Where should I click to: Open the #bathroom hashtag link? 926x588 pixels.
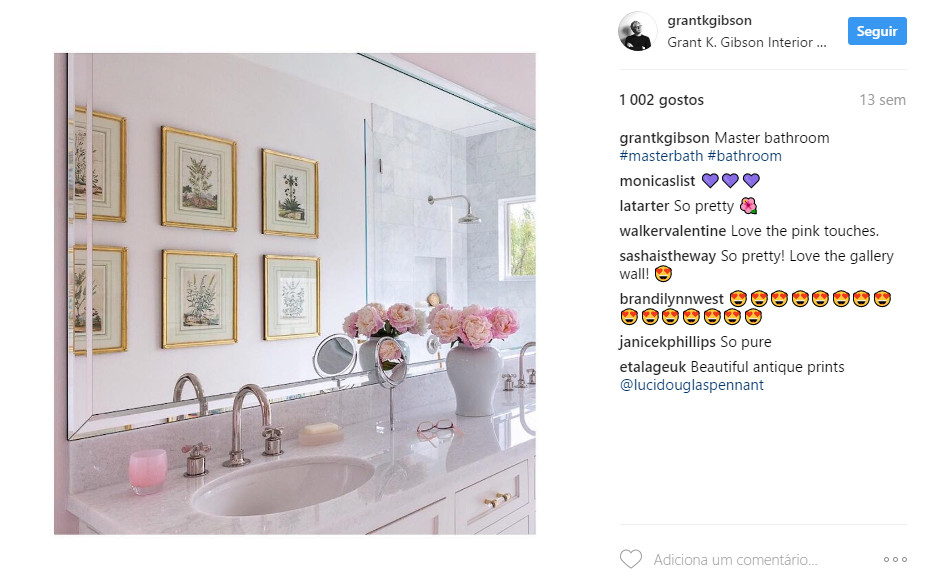point(744,156)
